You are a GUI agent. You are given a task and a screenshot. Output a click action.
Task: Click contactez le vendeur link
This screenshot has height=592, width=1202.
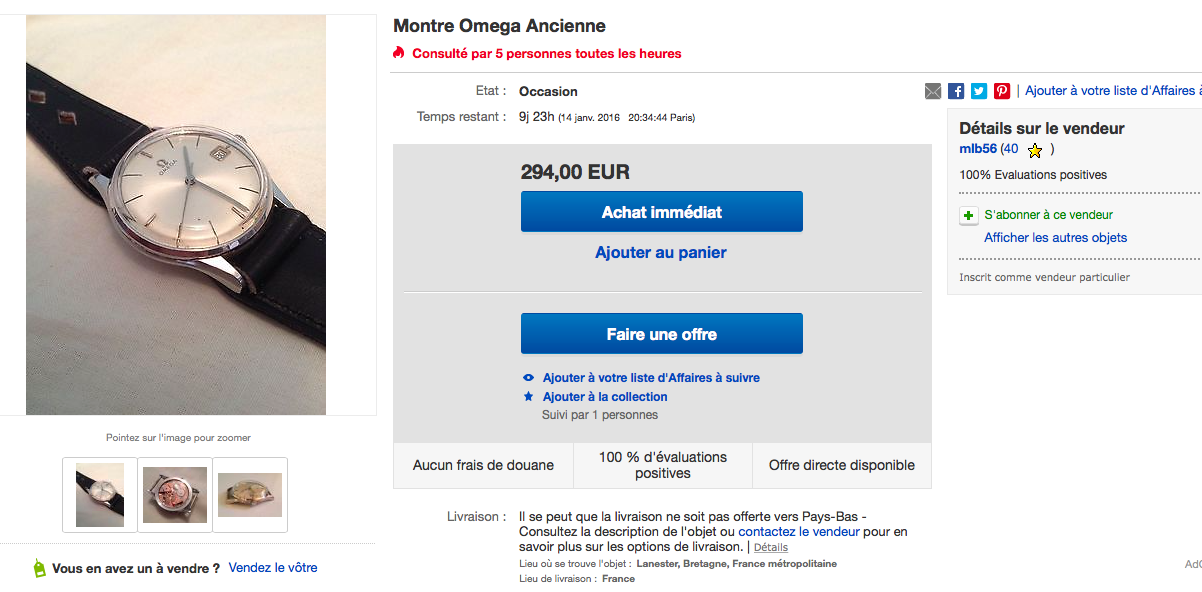click(799, 532)
